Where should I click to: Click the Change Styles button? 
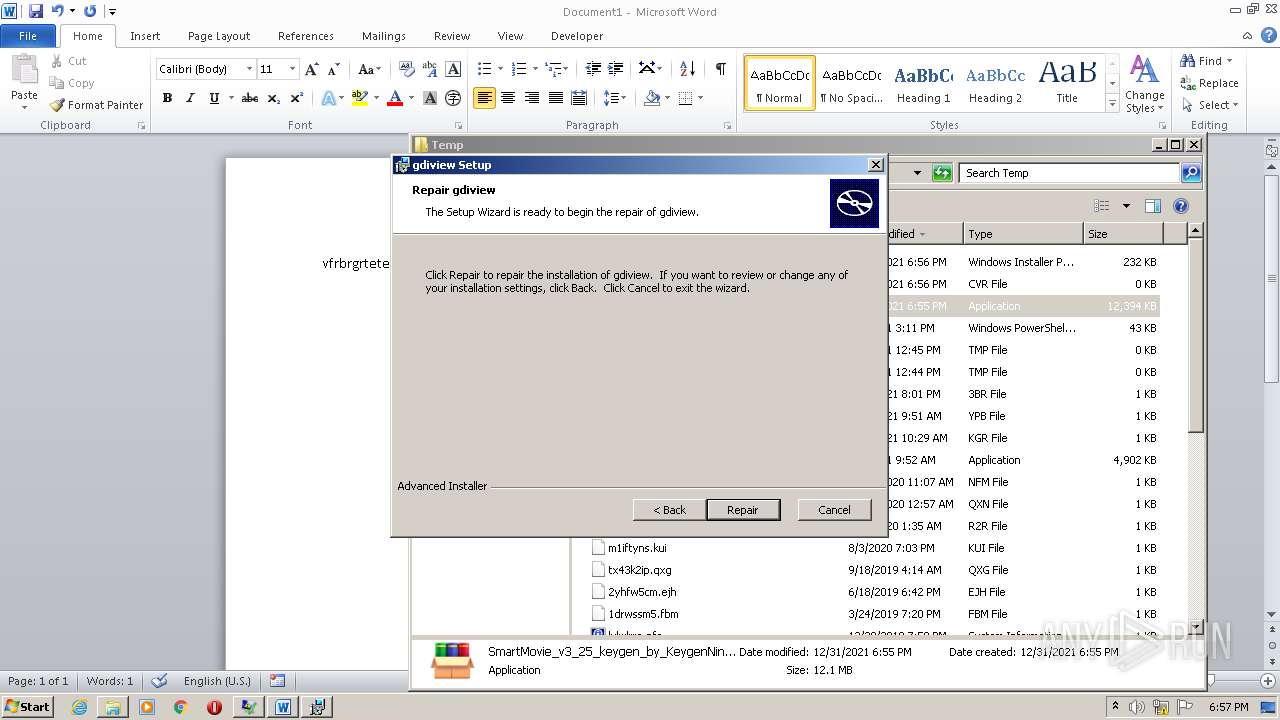point(1144,85)
